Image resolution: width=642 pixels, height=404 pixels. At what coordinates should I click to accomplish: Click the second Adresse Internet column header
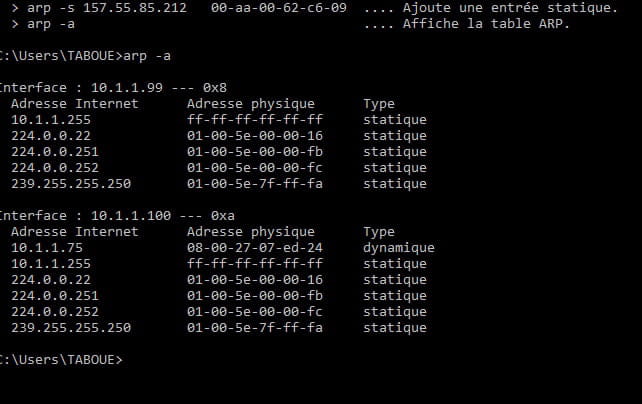[x=75, y=232]
